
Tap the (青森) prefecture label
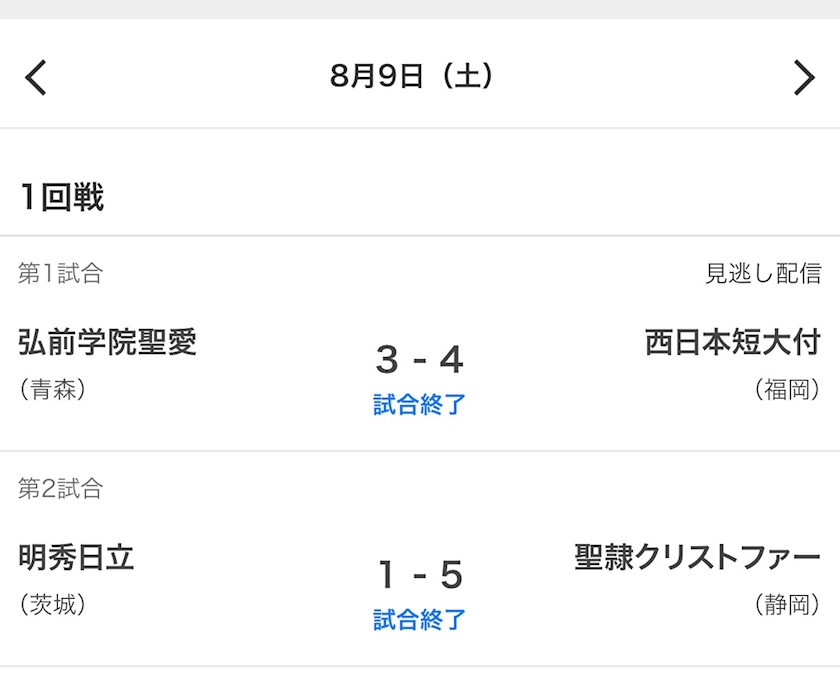52,389
